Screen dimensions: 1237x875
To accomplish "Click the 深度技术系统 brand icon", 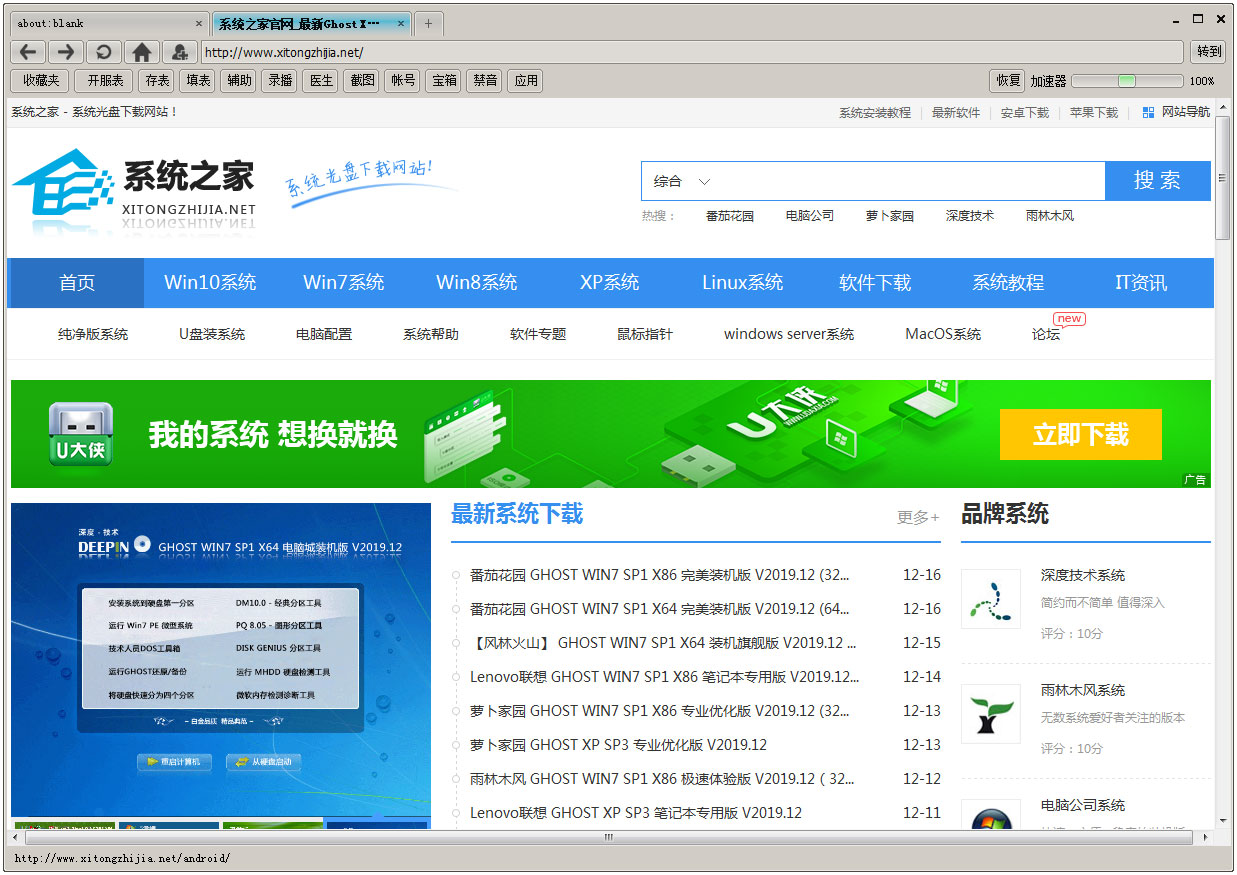I will (991, 599).
